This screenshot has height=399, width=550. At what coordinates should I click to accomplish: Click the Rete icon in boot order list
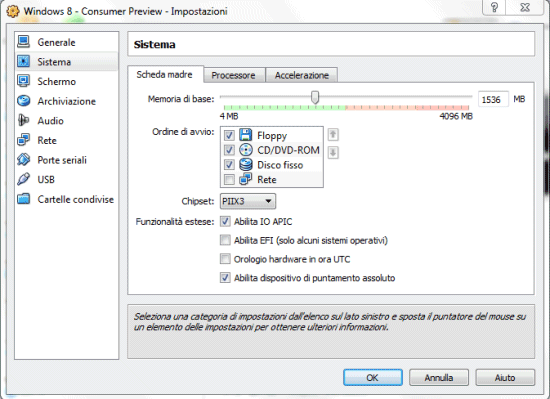246,179
